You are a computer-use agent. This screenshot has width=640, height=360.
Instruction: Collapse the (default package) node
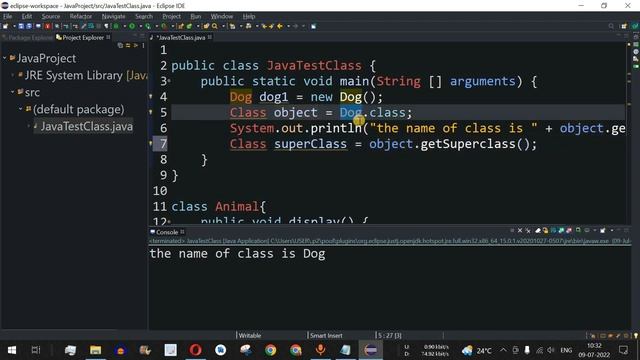click(x=20, y=109)
